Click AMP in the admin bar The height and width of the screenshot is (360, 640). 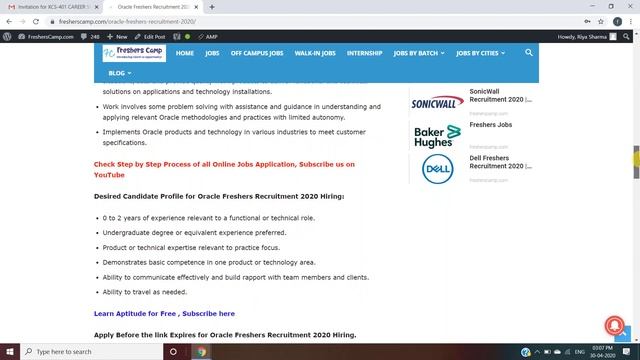coord(208,36)
